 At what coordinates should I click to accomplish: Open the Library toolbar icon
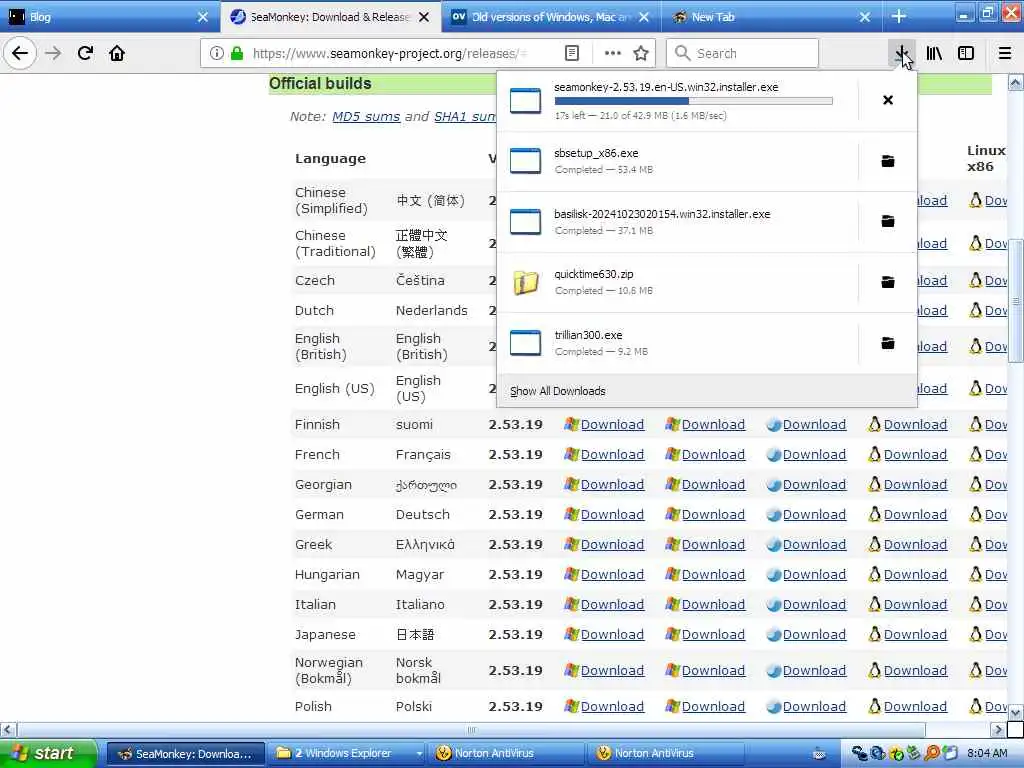coord(934,53)
